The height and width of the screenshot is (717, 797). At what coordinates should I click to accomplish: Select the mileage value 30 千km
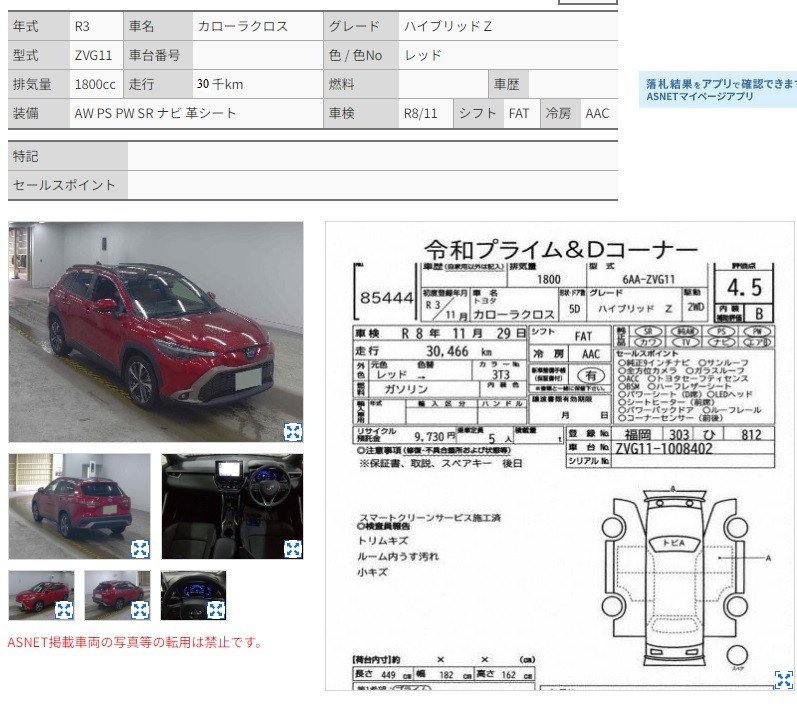click(x=220, y=84)
